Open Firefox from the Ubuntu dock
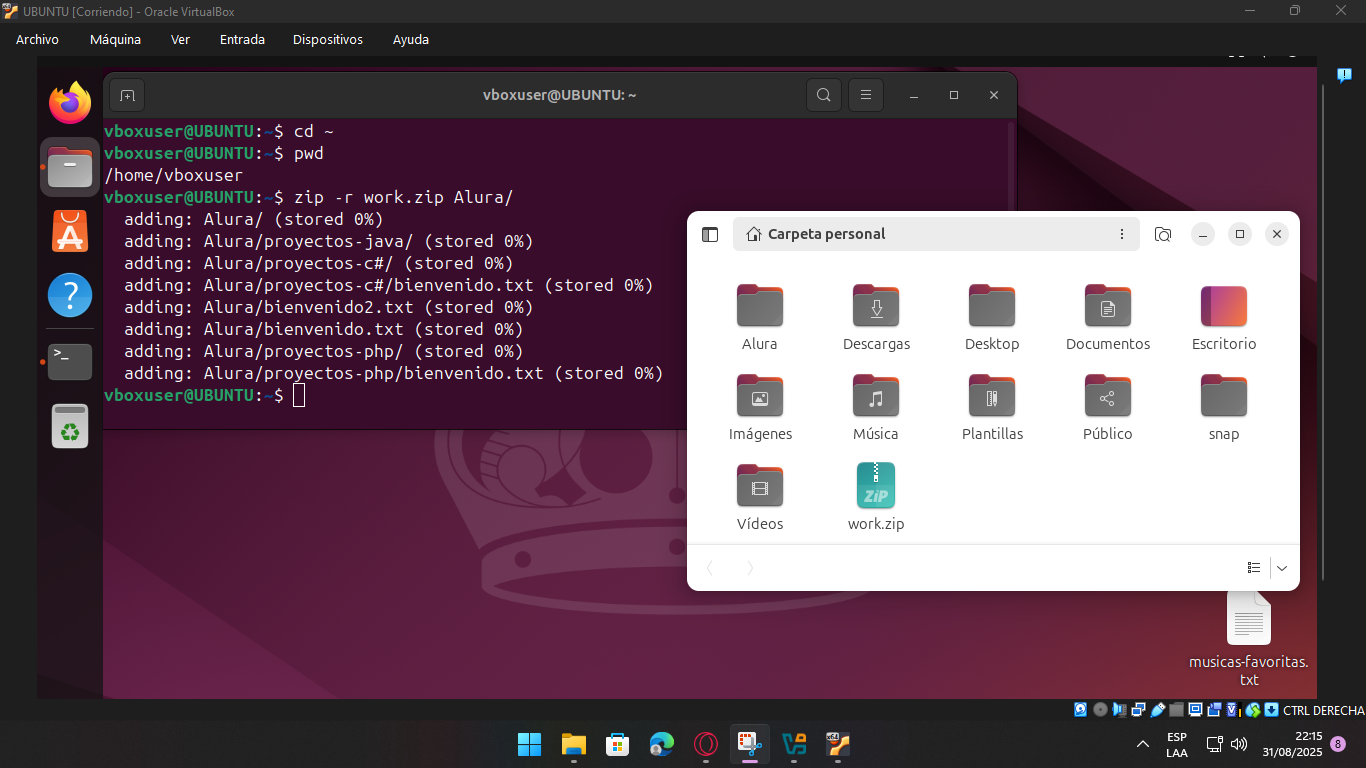The height and width of the screenshot is (768, 1366). click(69, 103)
